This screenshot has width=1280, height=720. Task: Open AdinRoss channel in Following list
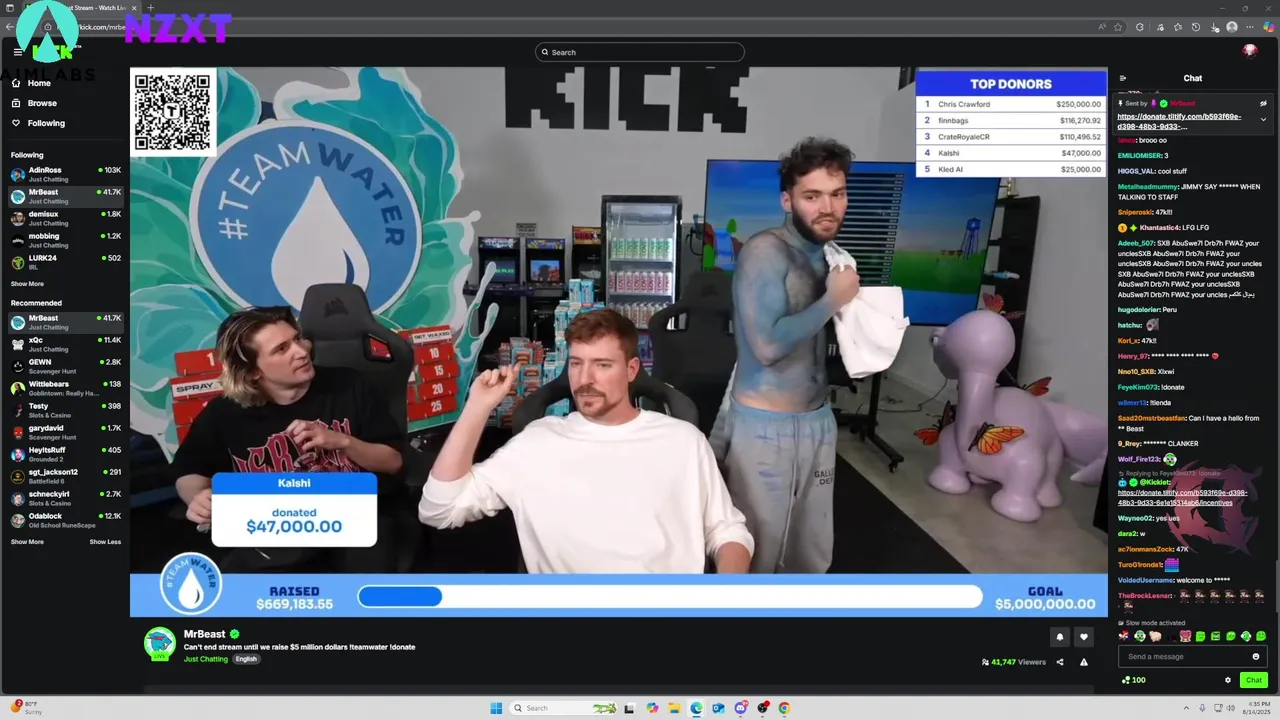tap(64, 174)
